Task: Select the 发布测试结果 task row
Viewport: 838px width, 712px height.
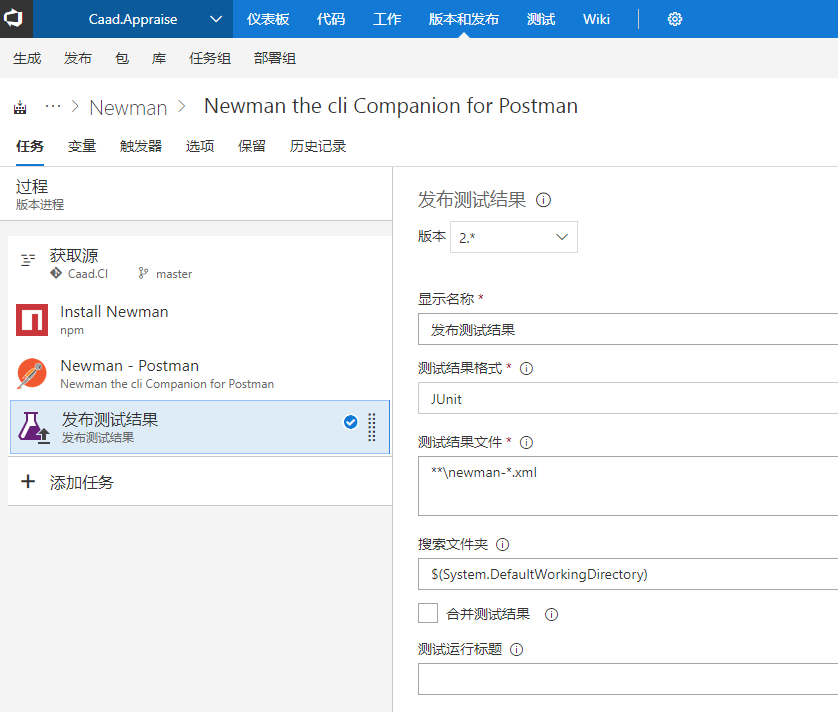Action: pyautogui.click(x=200, y=427)
